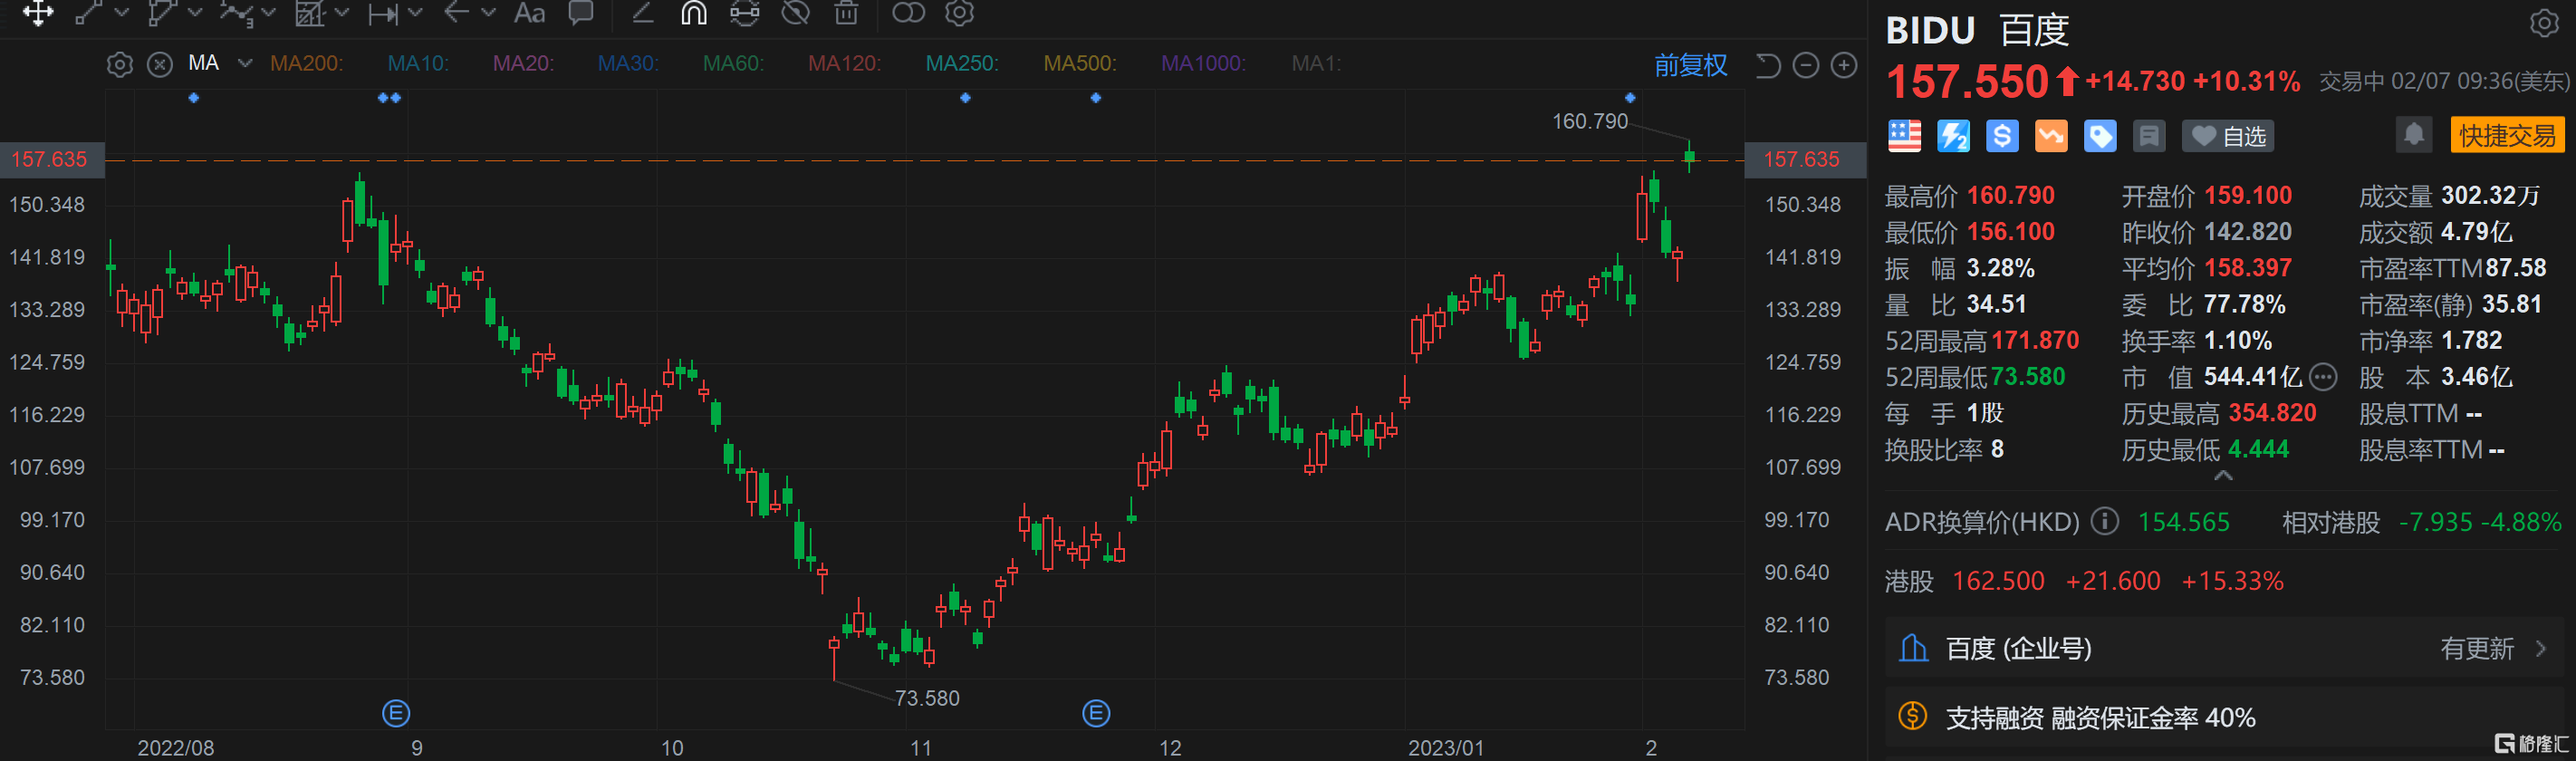Image resolution: width=2576 pixels, height=761 pixels.
Task: Click the MA60 moving average label
Action: 733,64
